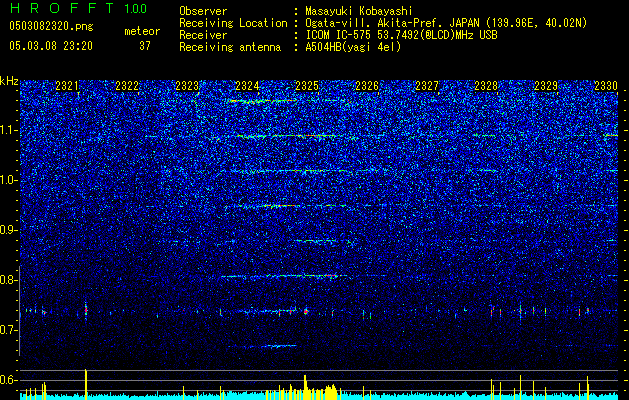The height and width of the screenshot is (400, 629).
Task: Click the 2321 time marker
Action: 67,86
